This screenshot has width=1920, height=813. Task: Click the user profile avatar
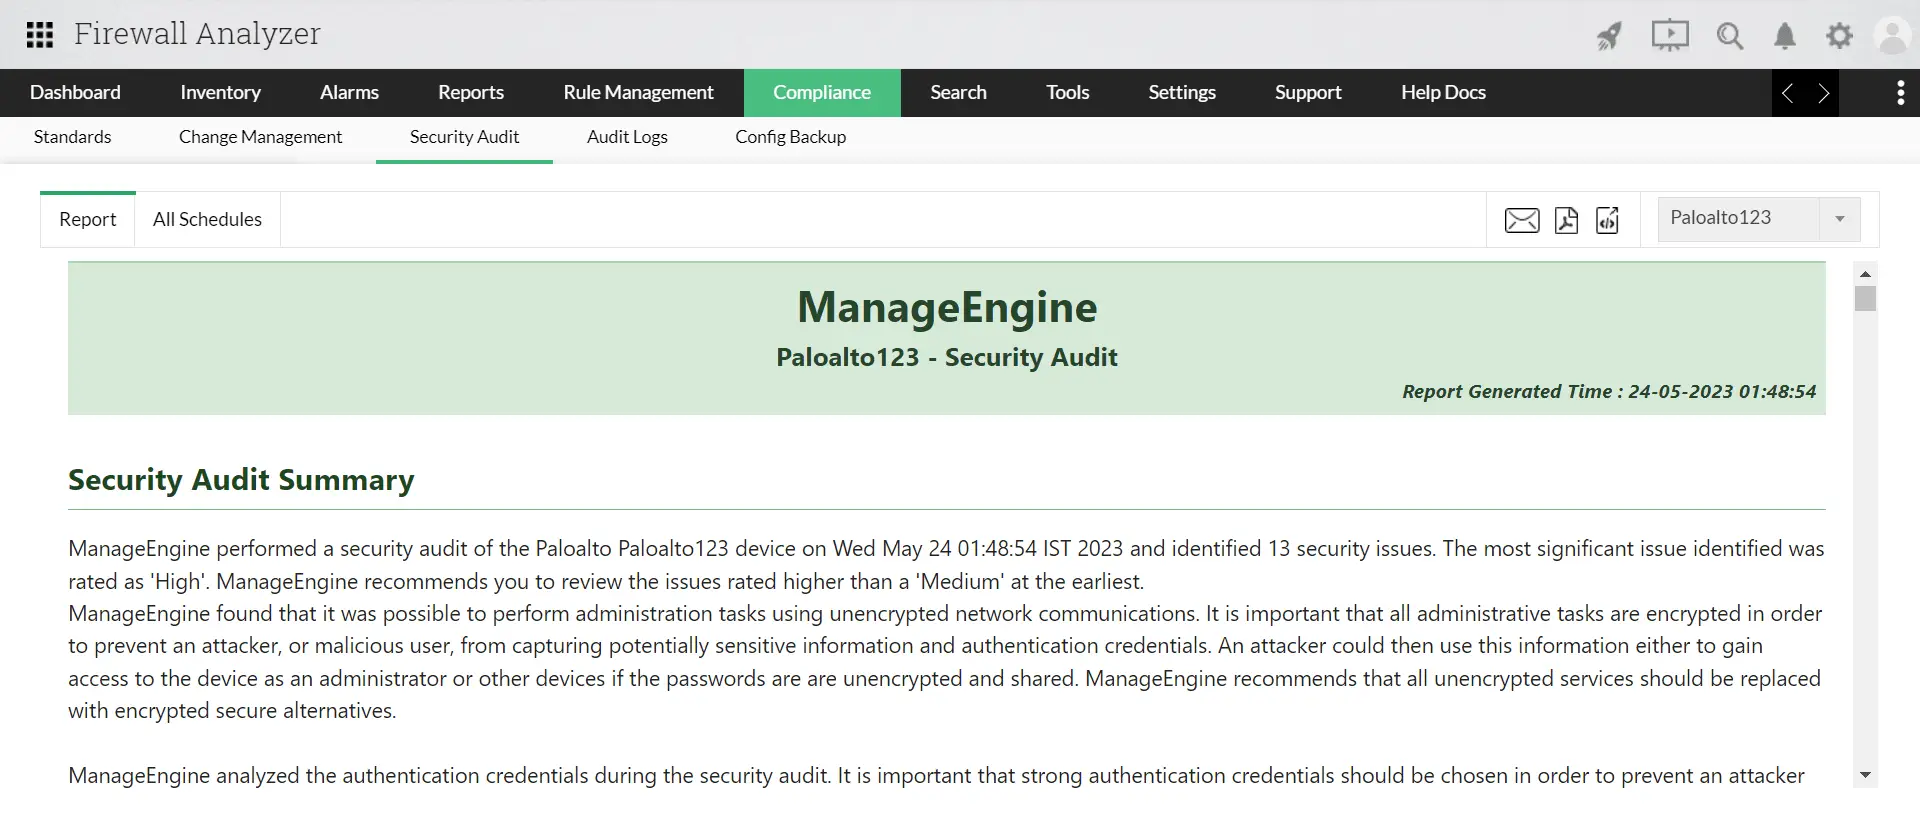(1893, 36)
